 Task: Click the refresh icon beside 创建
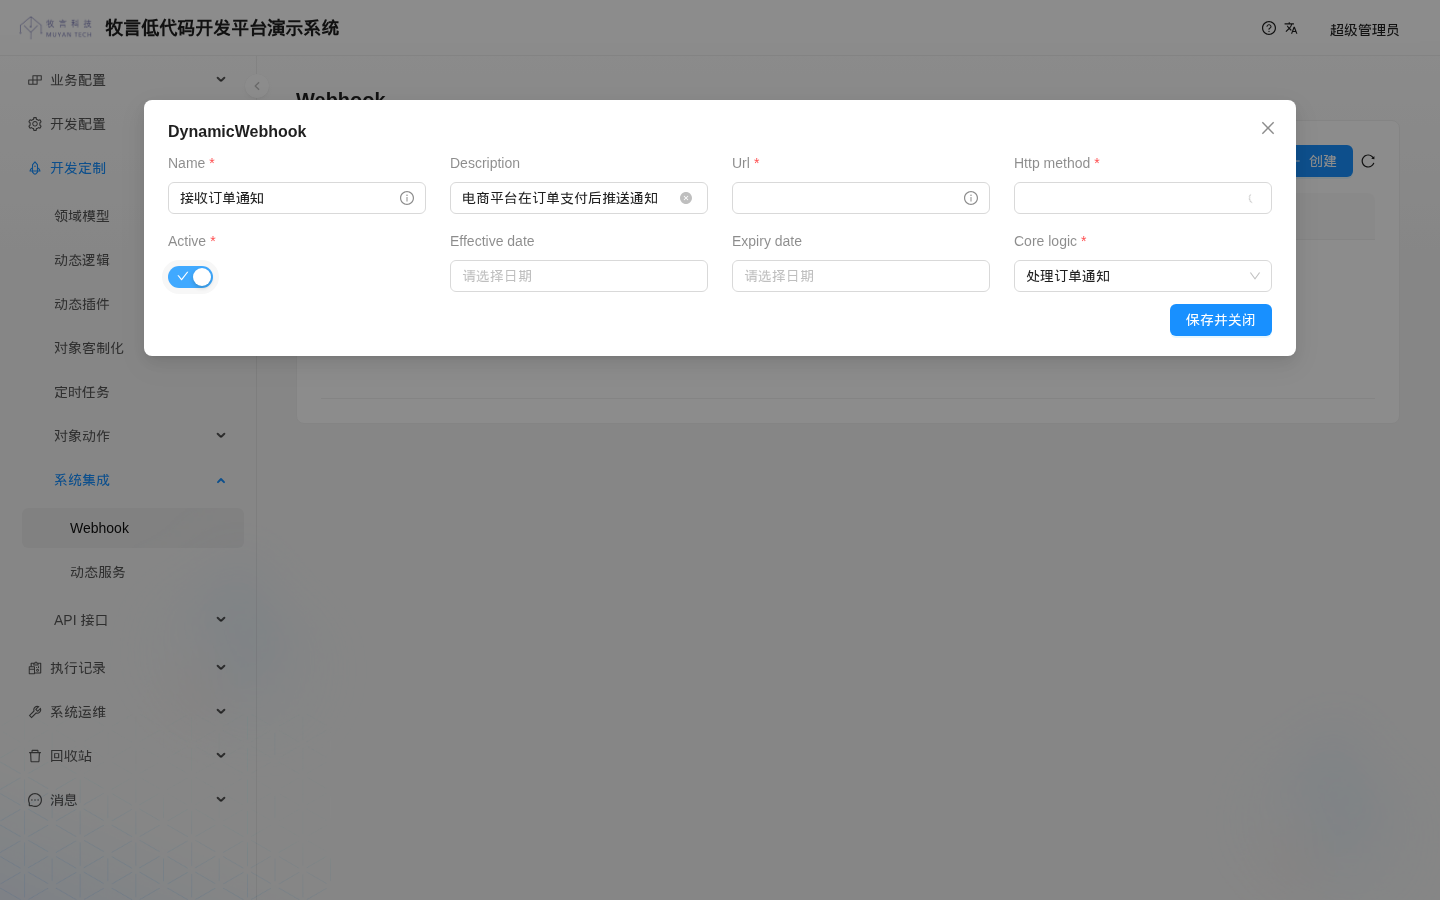tap(1368, 161)
